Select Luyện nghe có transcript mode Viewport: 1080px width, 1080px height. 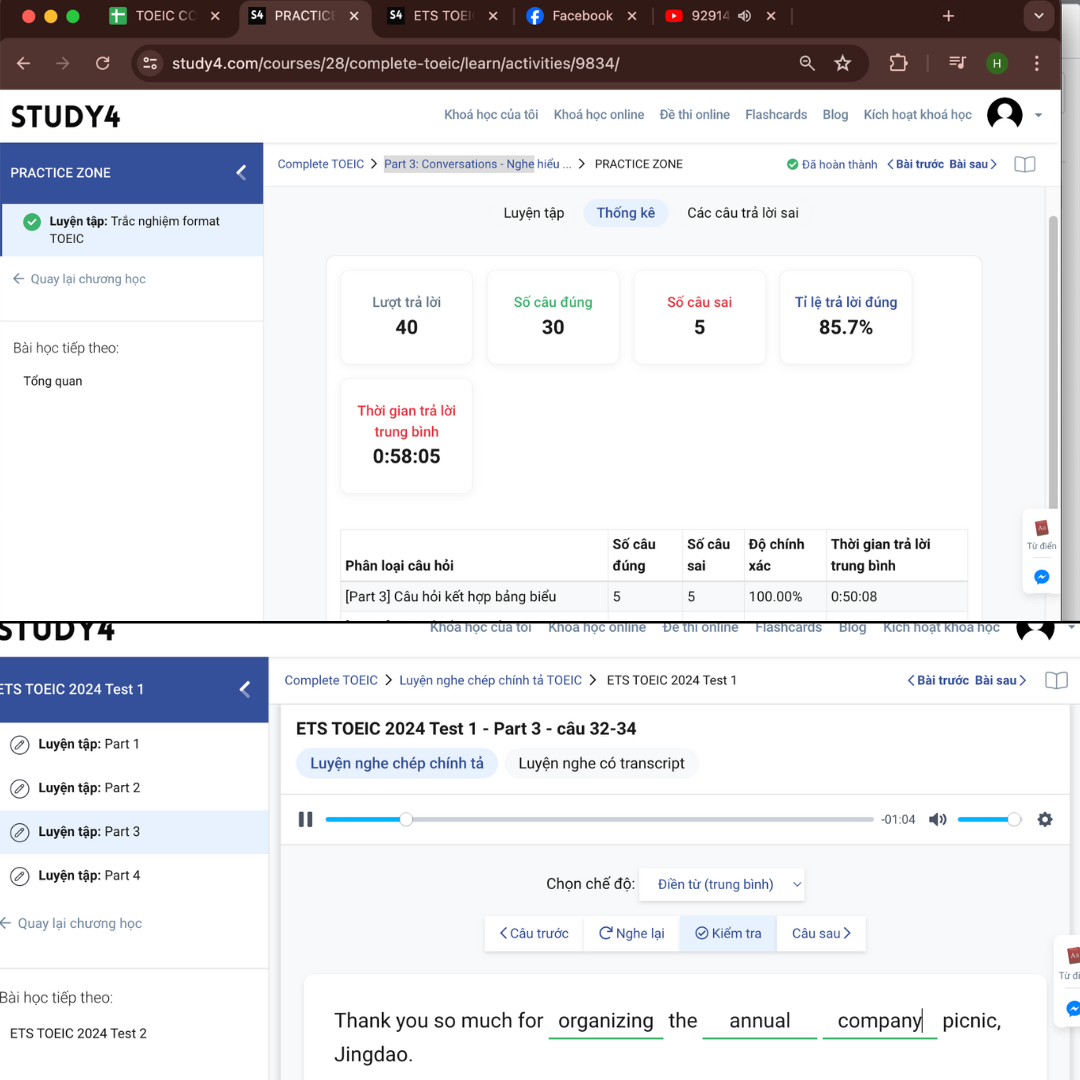(x=601, y=763)
